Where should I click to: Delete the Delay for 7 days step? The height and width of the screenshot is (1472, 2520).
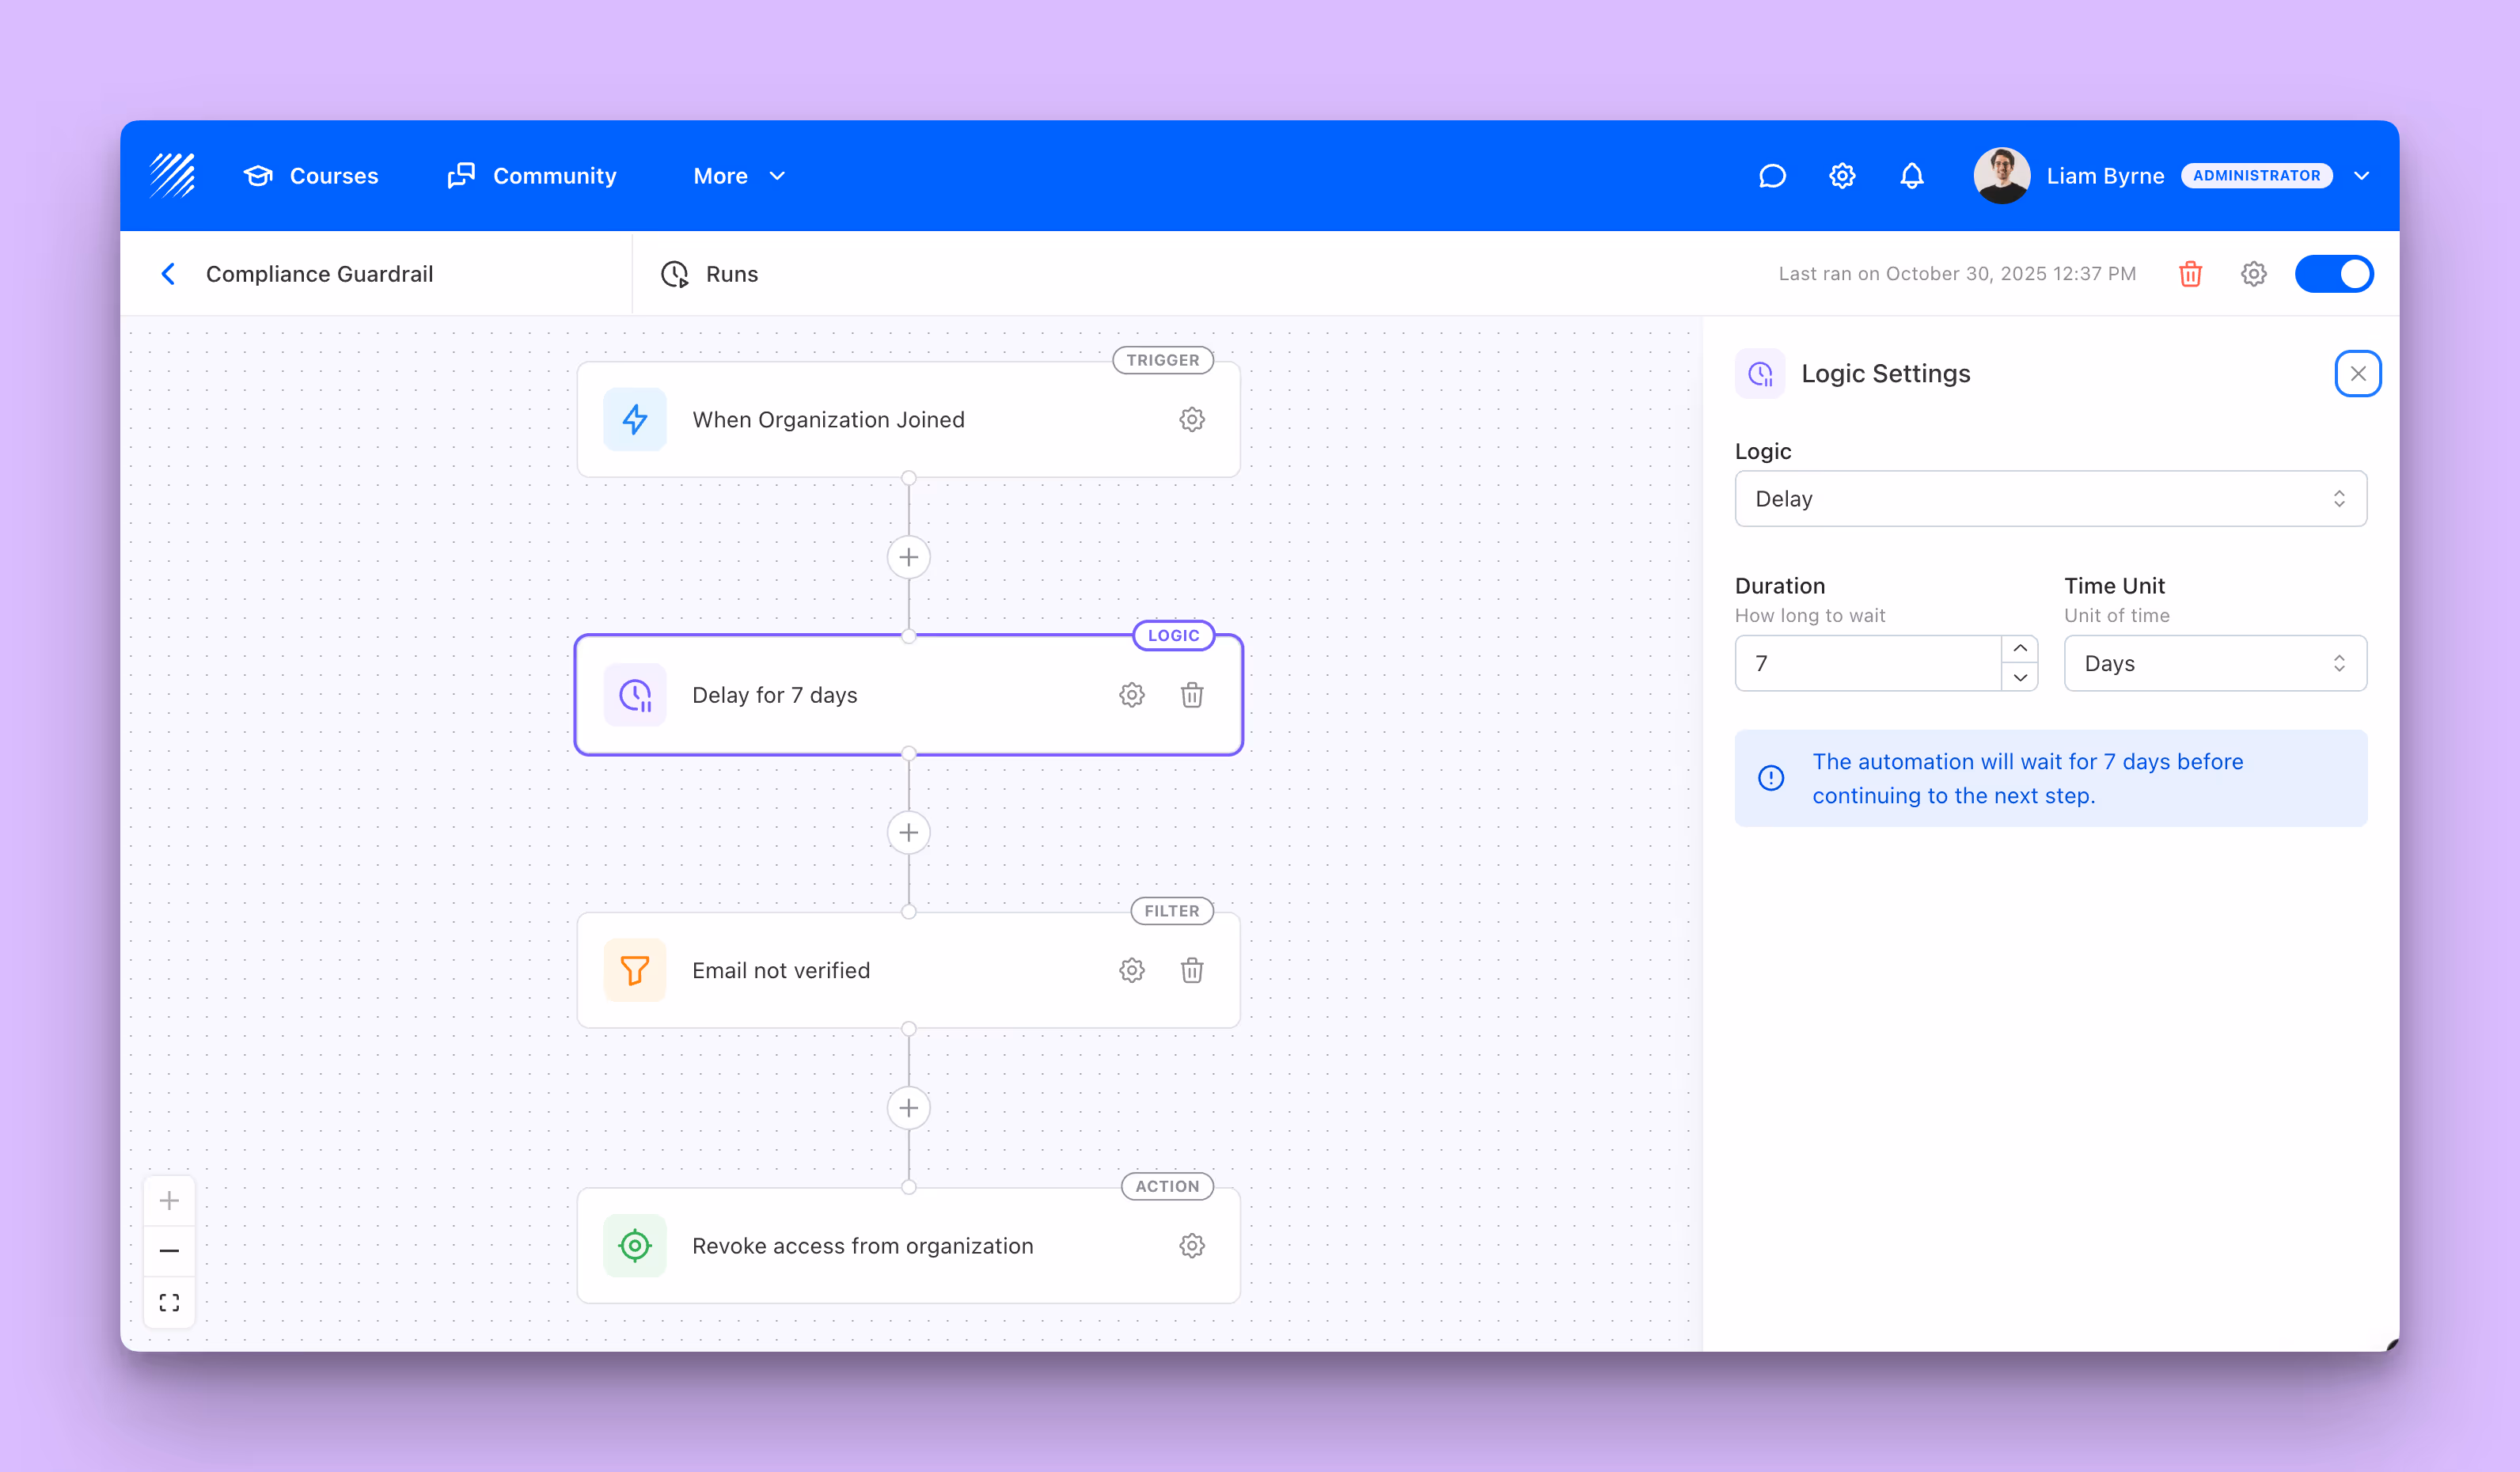point(1191,695)
